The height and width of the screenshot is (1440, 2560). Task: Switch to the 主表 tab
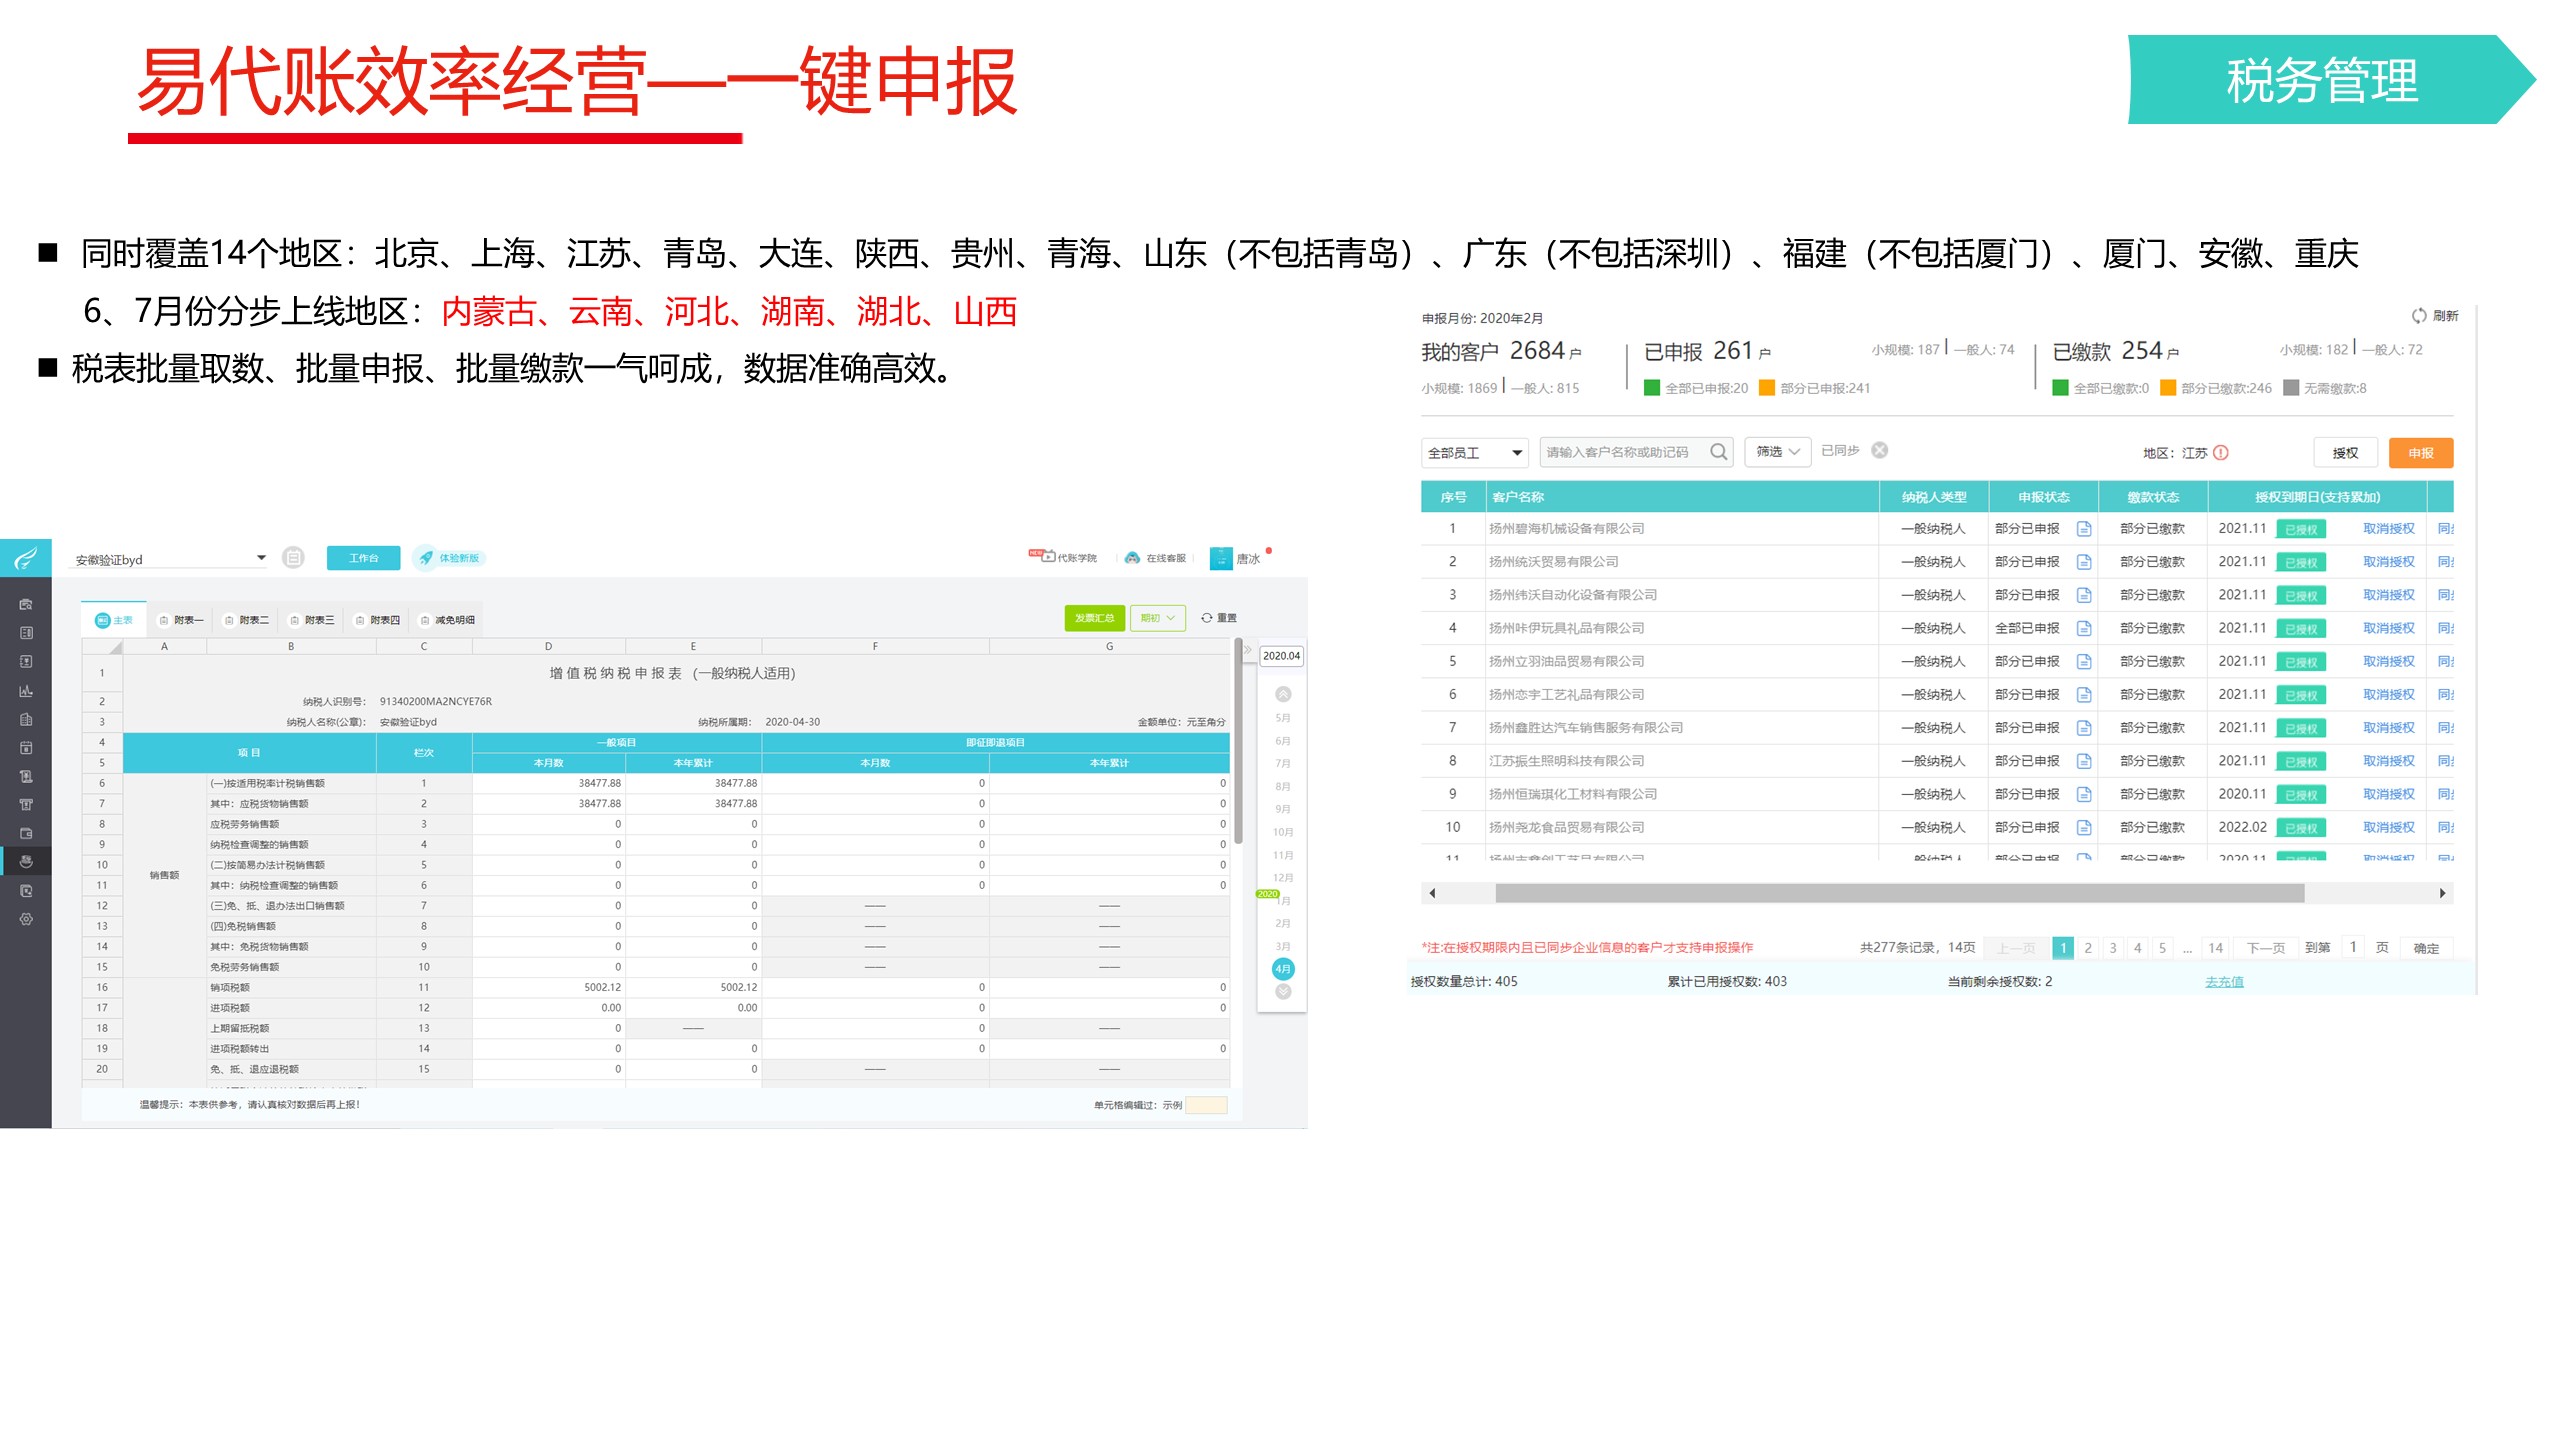tap(114, 620)
